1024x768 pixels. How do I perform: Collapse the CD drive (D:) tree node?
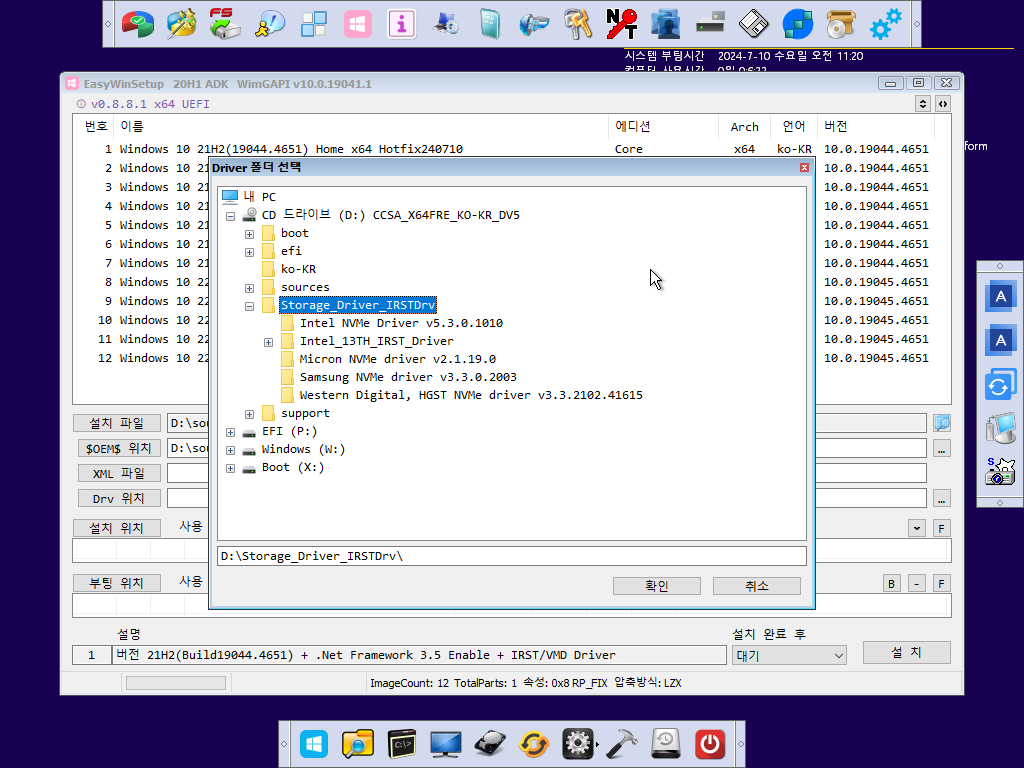coord(231,216)
